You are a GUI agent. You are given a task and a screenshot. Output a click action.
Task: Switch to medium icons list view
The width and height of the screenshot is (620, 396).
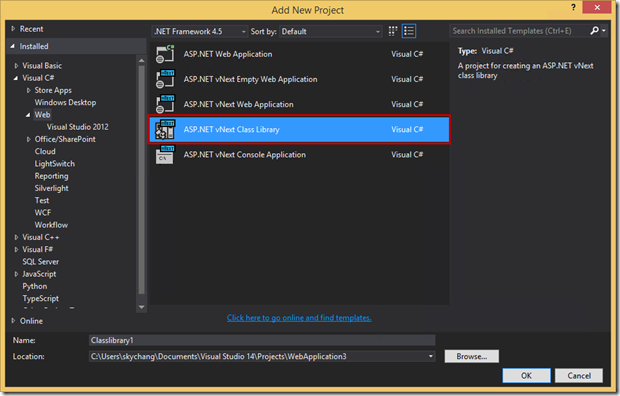(x=409, y=31)
